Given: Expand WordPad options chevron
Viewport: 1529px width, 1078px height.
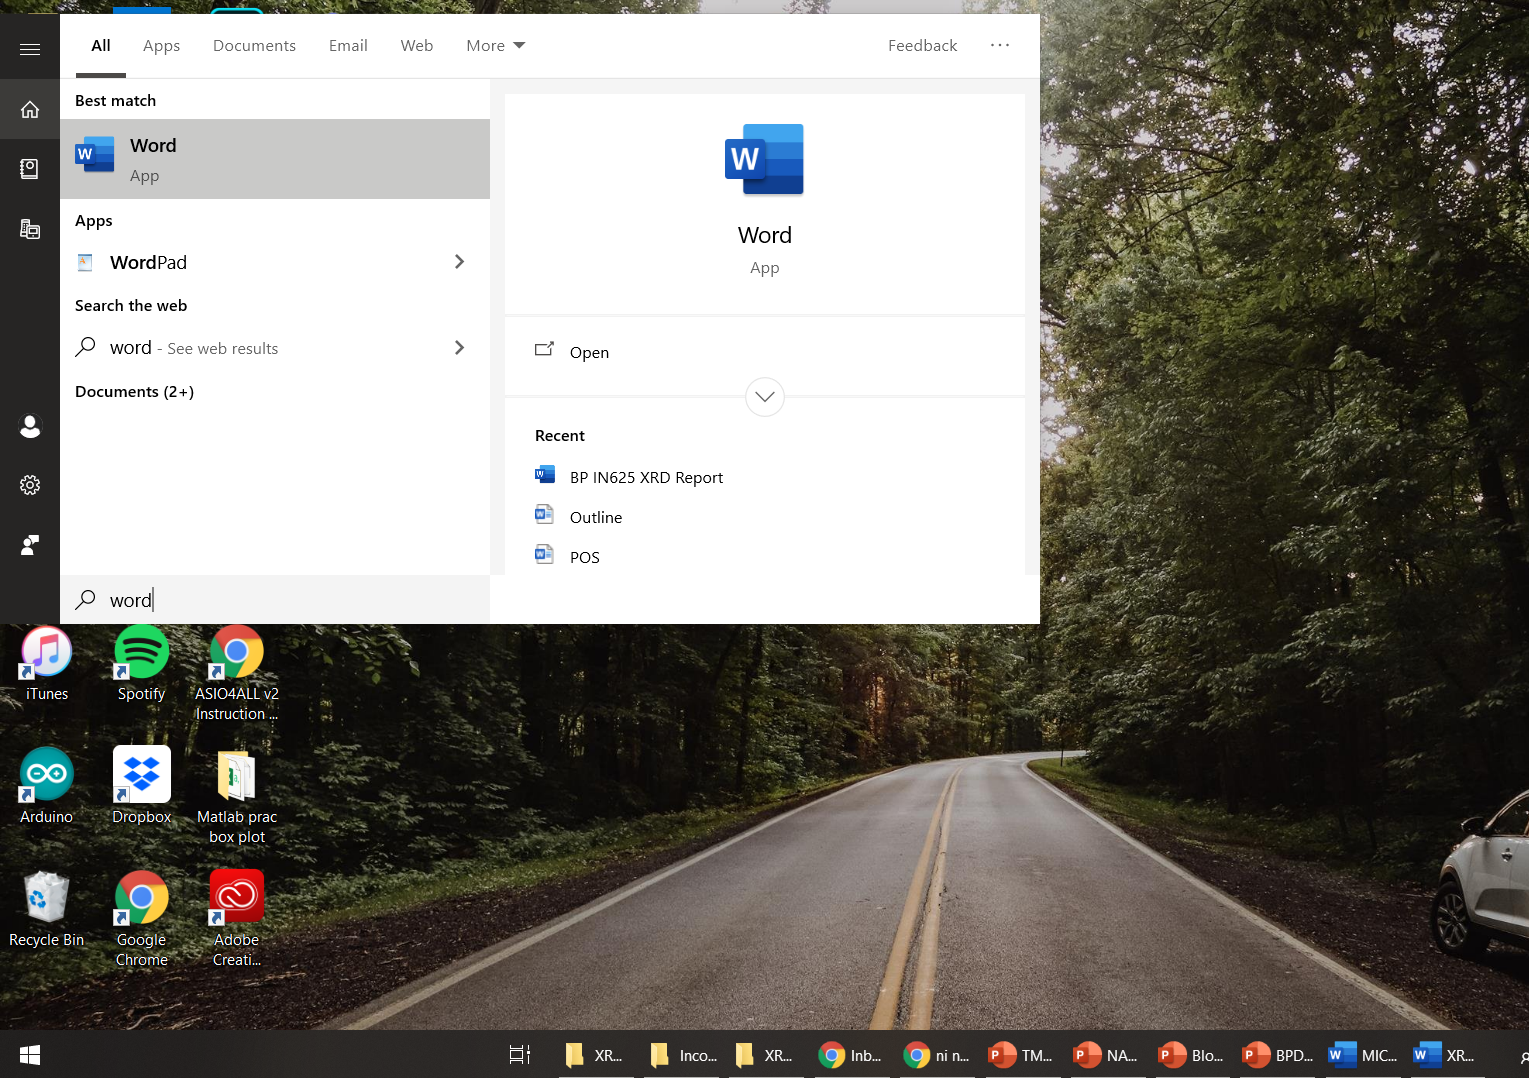Looking at the screenshot, I should click(460, 261).
